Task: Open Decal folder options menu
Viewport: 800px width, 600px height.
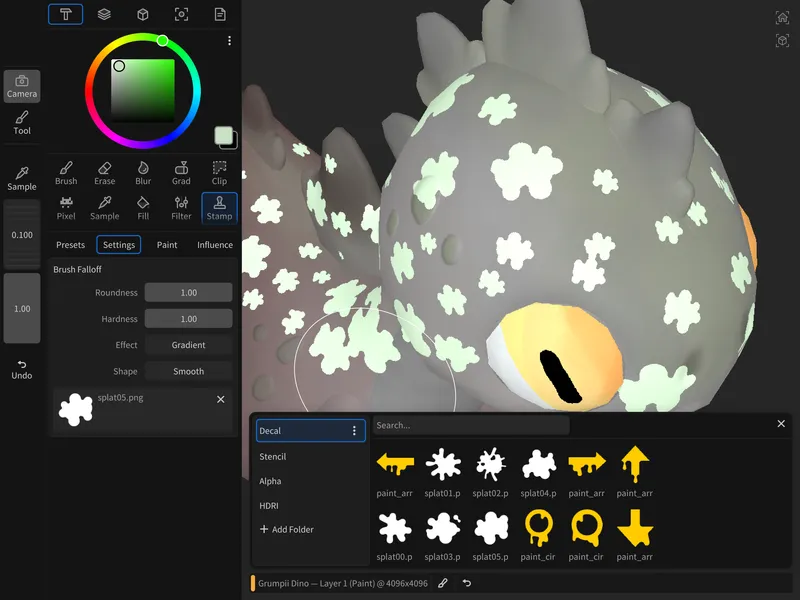Action: 353,431
